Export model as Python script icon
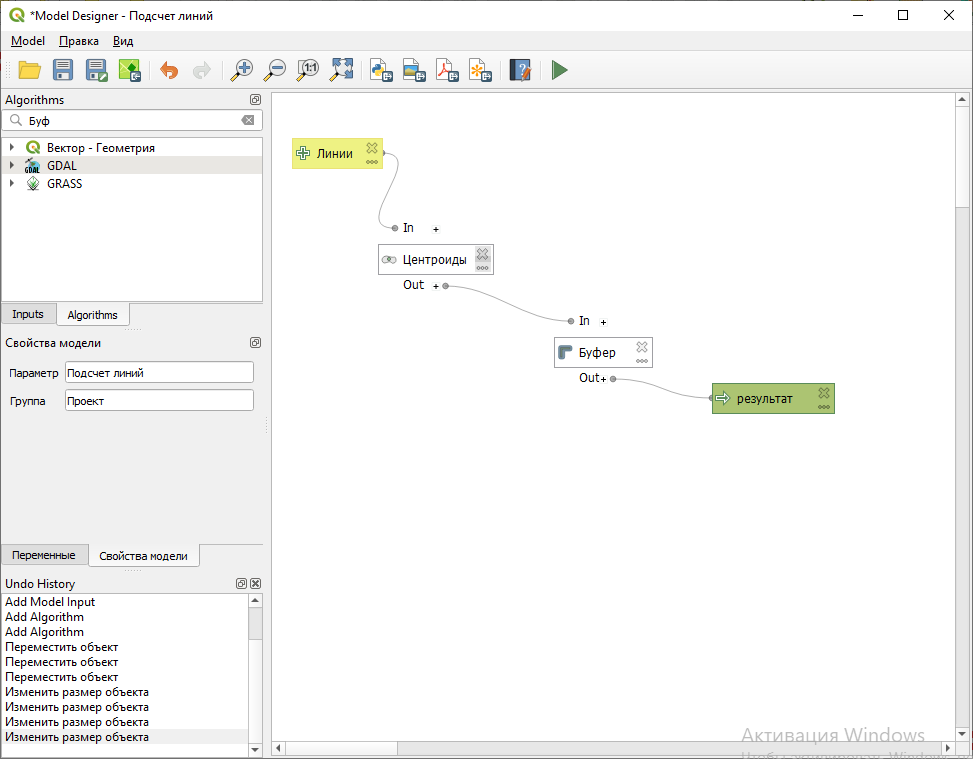This screenshot has height=759, width=973. pyautogui.click(x=381, y=70)
